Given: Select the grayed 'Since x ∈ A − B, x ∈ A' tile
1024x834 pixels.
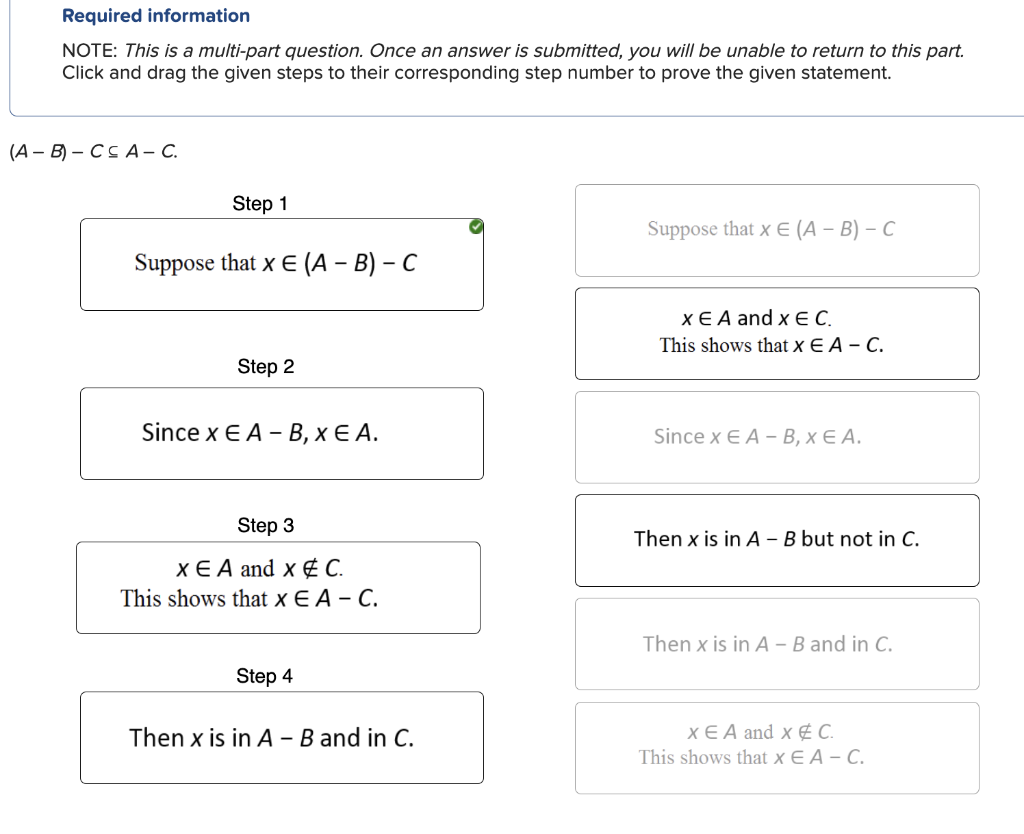Looking at the screenshot, I should (x=777, y=437).
